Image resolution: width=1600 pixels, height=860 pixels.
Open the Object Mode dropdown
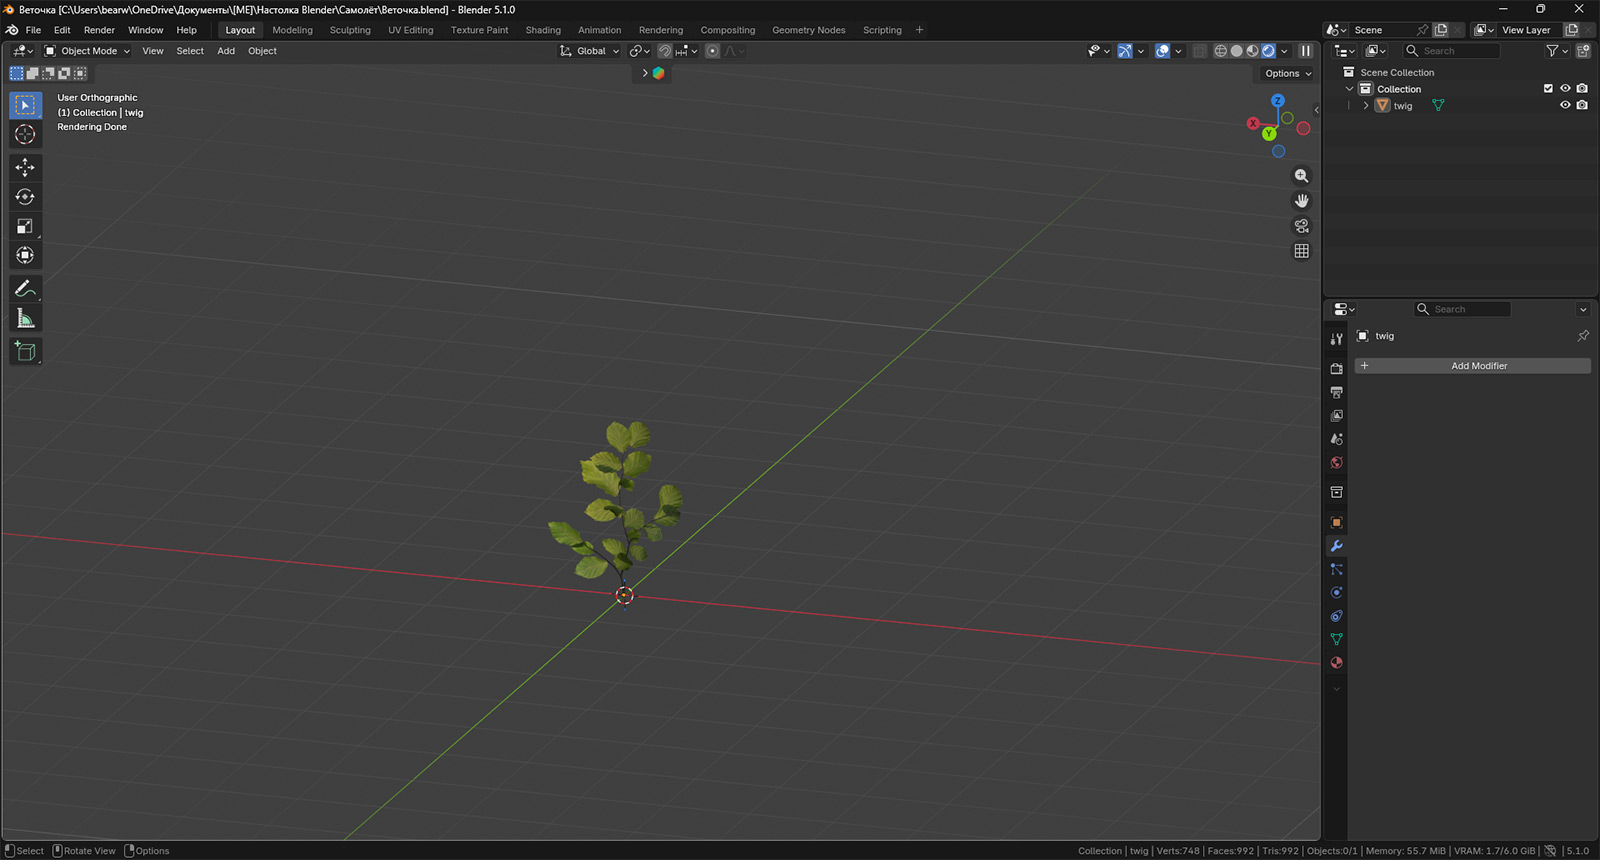tap(87, 51)
